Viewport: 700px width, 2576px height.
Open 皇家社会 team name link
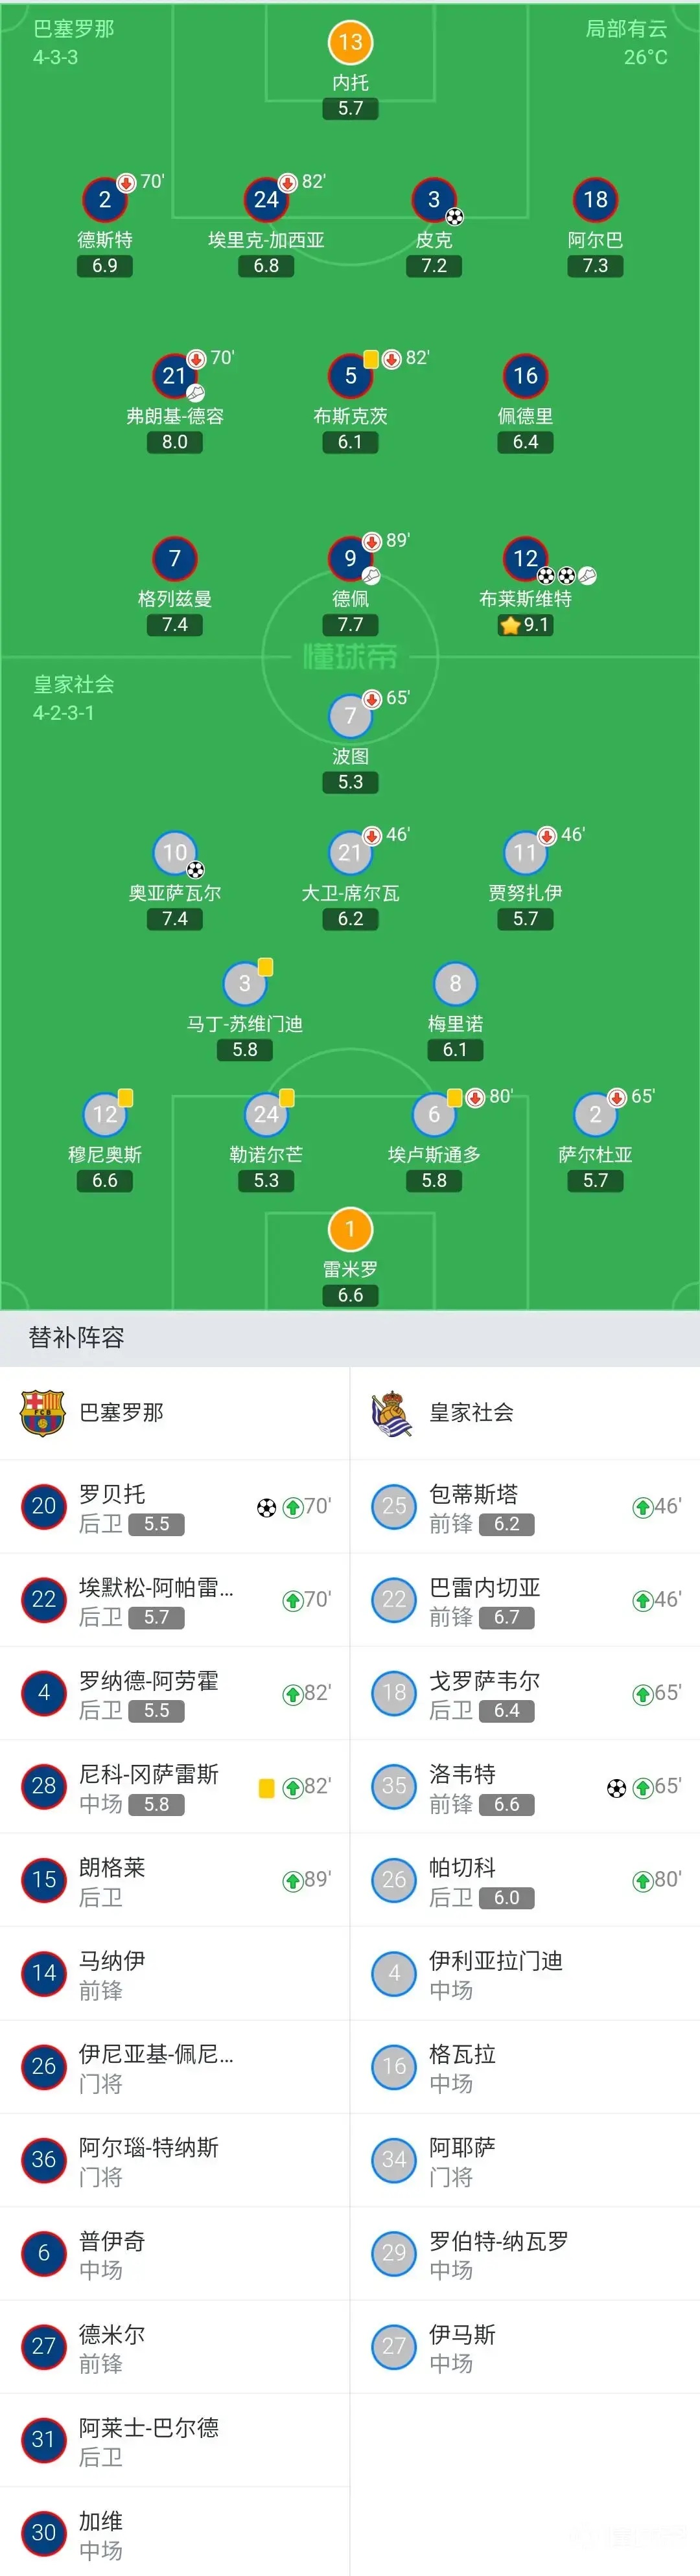pos(471,1412)
